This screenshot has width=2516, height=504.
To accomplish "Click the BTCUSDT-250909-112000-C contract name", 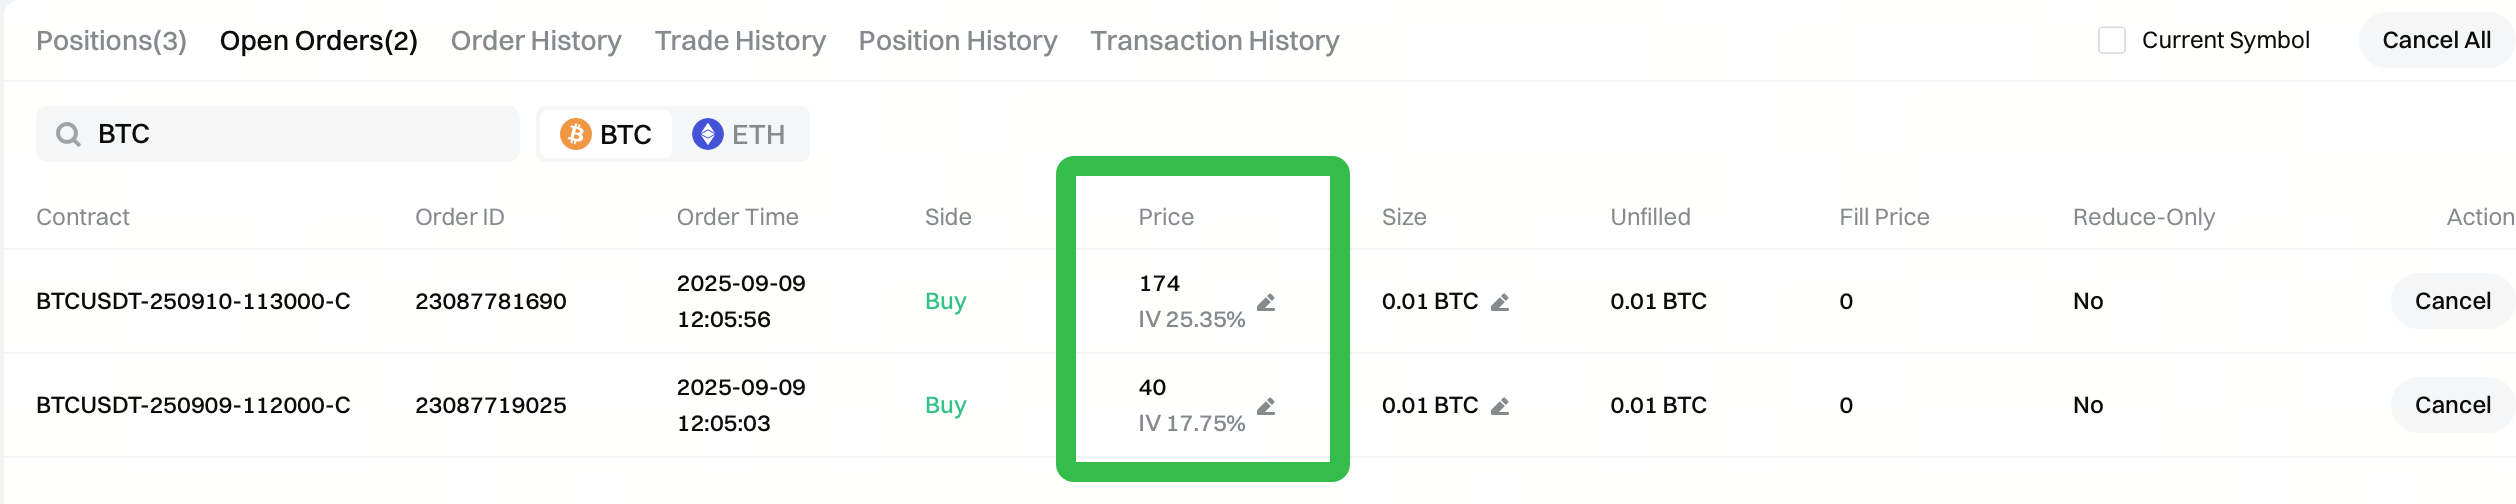I will [x=193, y=405].
